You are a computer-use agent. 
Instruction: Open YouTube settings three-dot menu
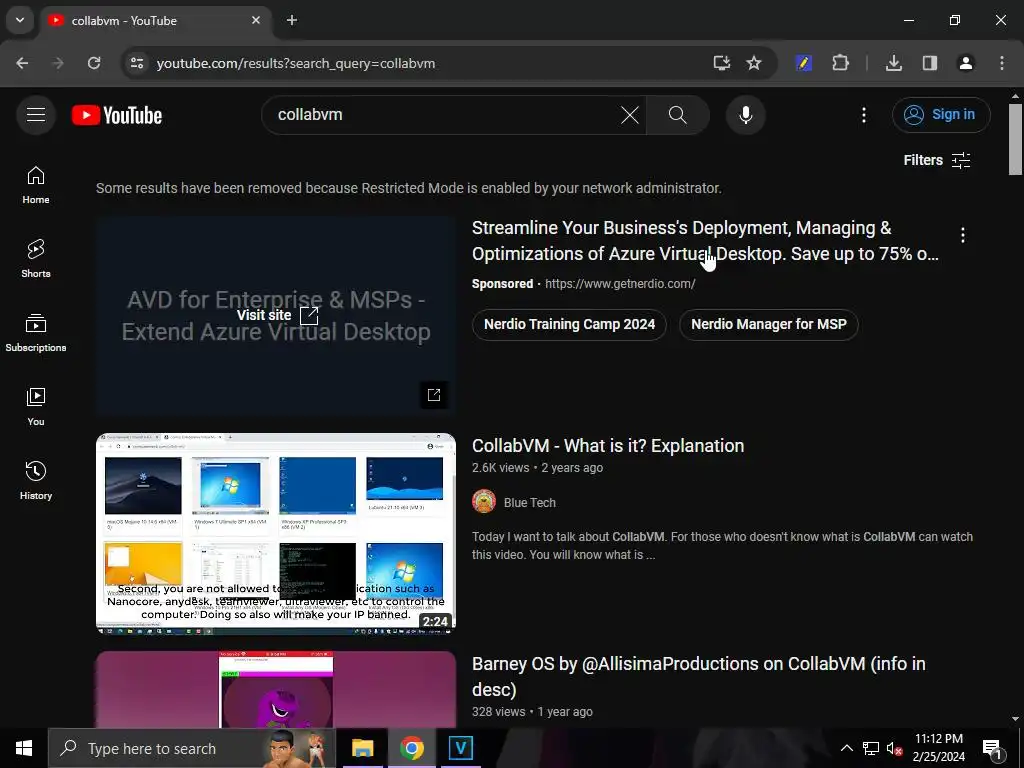(863, 115)
